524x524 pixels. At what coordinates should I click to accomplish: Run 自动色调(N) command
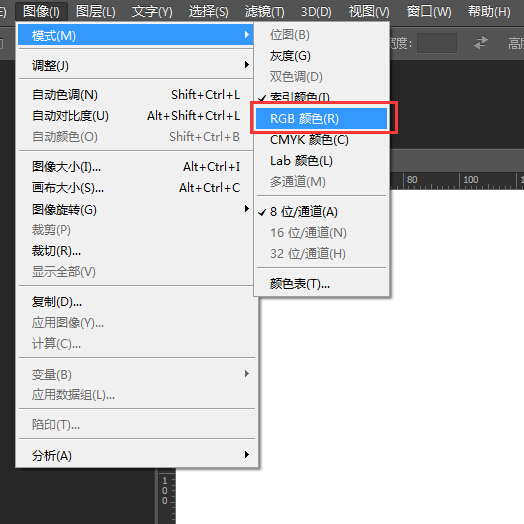(x=136, y=95)
